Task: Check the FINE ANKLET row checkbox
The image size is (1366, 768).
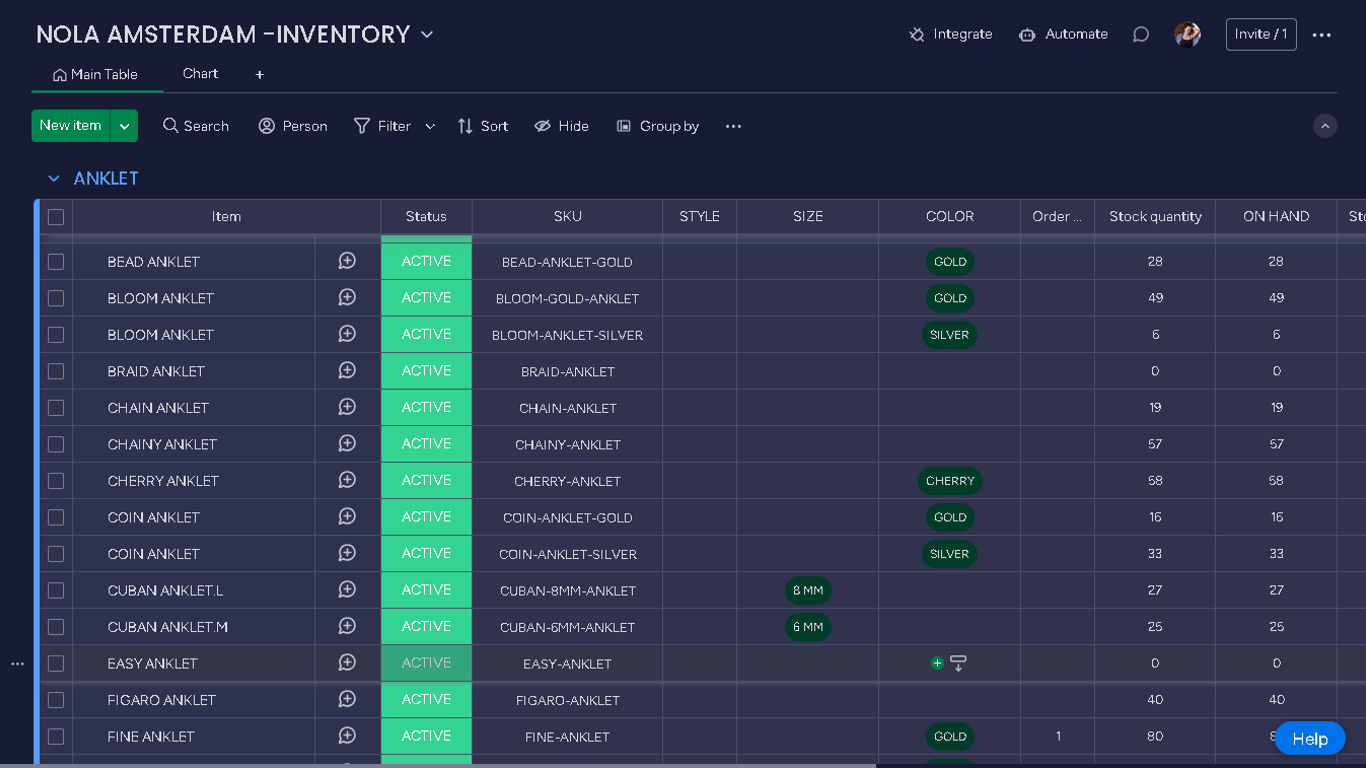Action: (56, 737)
